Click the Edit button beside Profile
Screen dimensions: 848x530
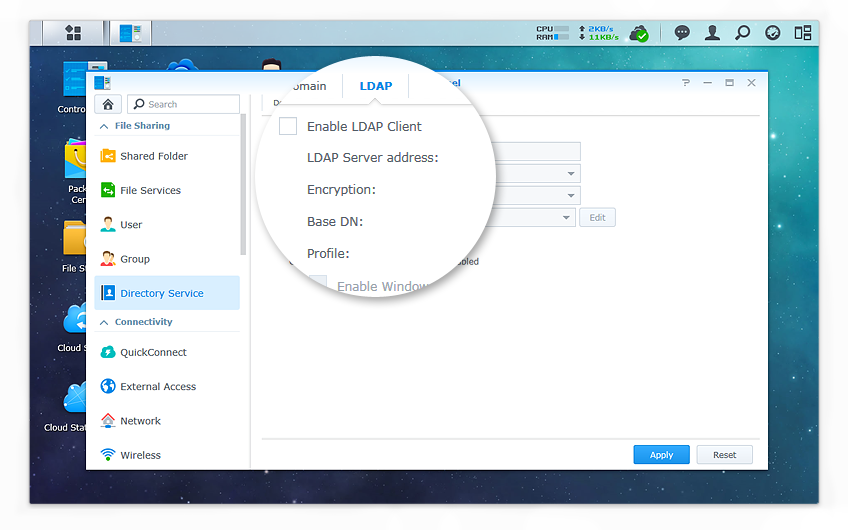pos(597,217)
